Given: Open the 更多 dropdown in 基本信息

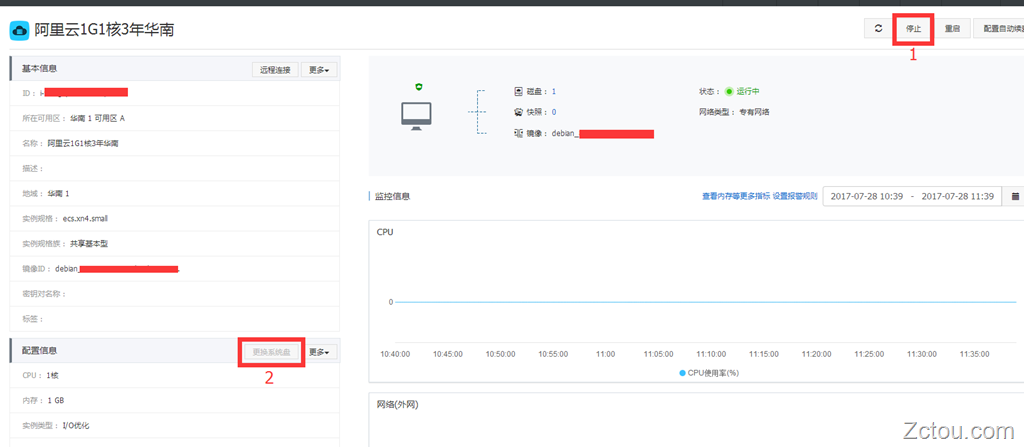Looking at the screenshot, I should pos(319,70).
